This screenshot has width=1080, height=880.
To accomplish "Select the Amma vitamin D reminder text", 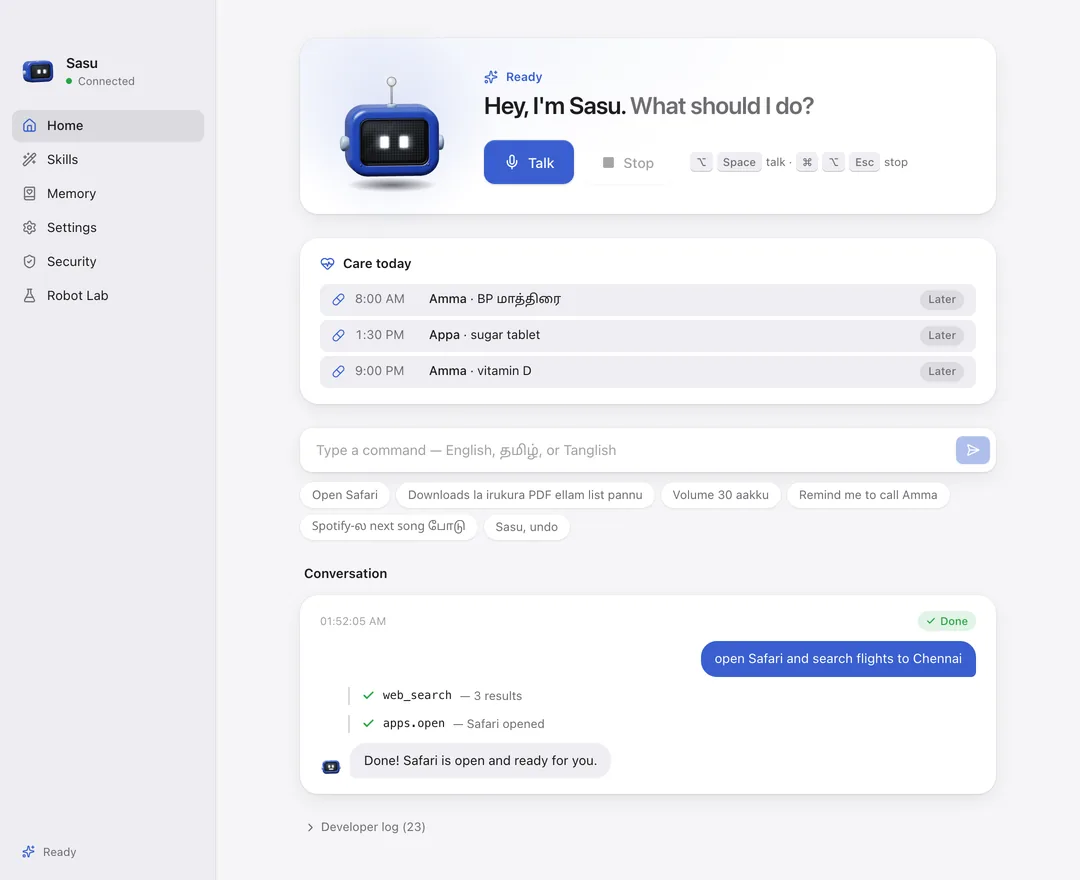I will pyautogui.click(x=480, y=370).
